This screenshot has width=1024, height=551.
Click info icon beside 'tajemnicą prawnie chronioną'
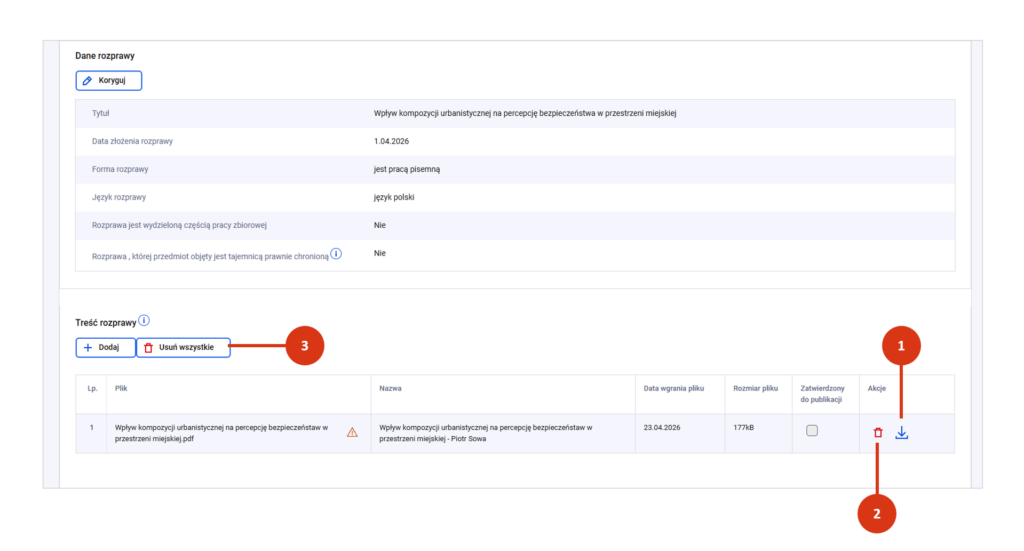pos(336,255)
